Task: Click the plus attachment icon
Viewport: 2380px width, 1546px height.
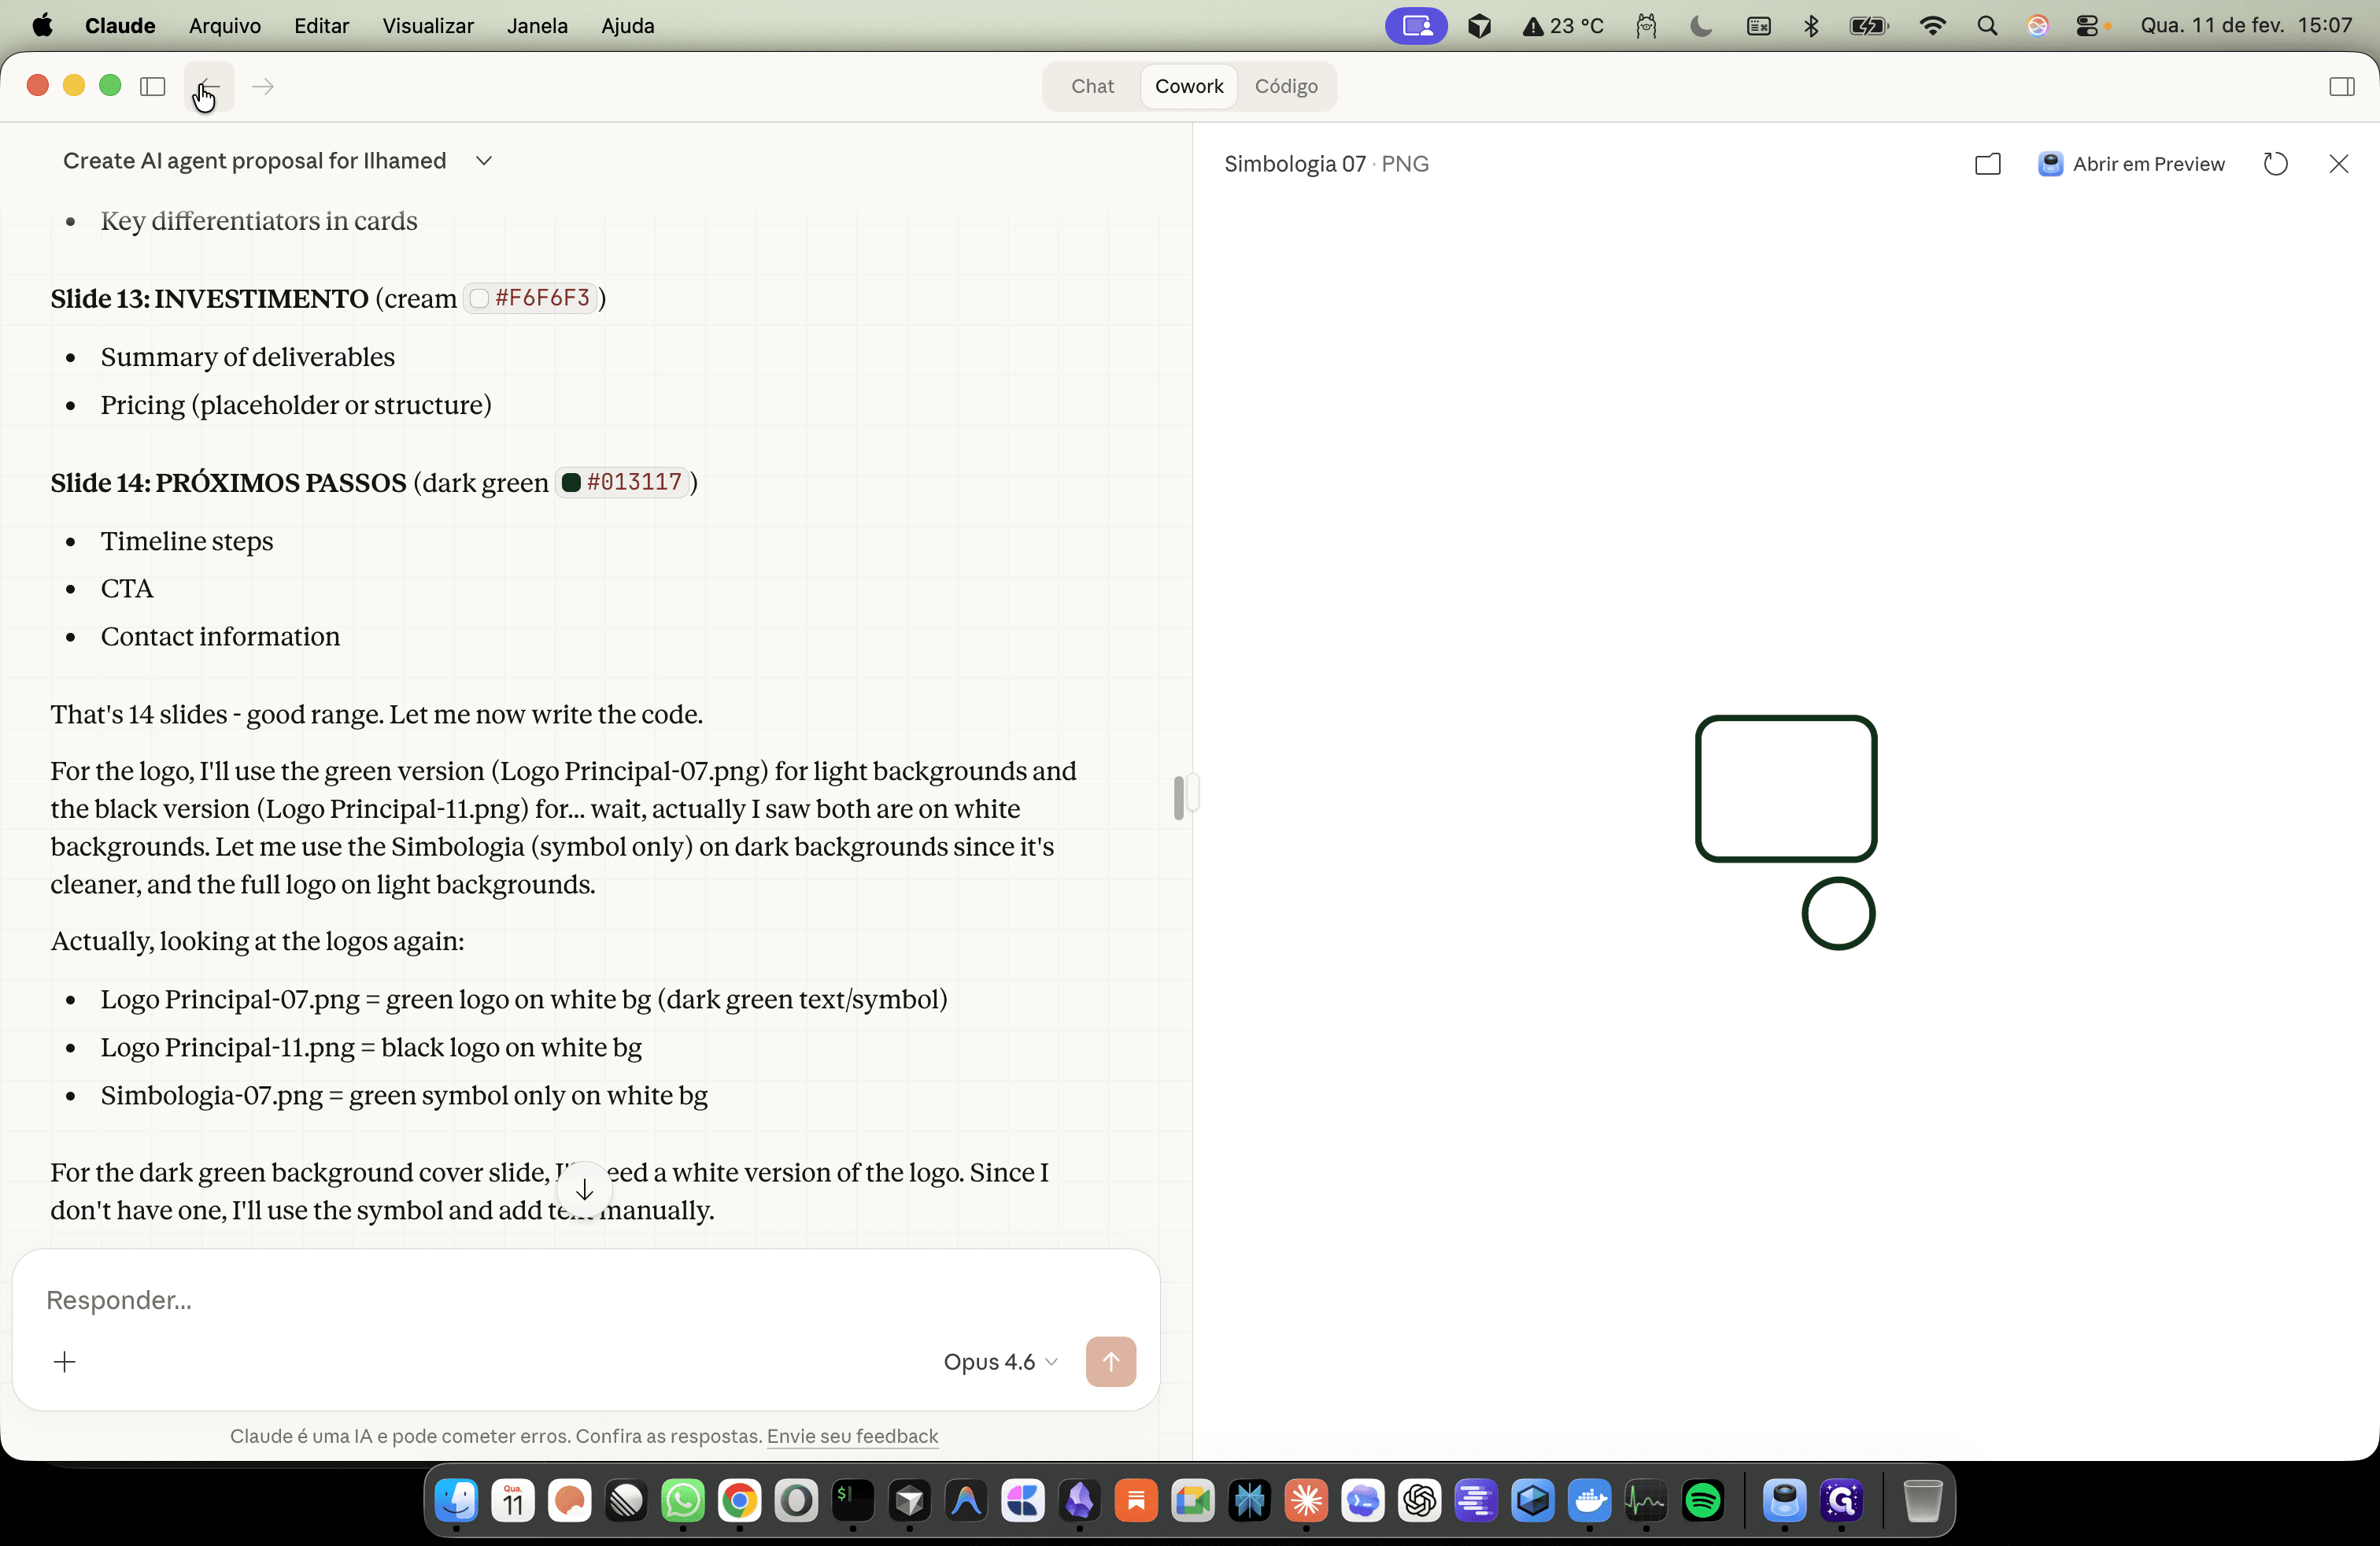Action: coord(65,1362)
